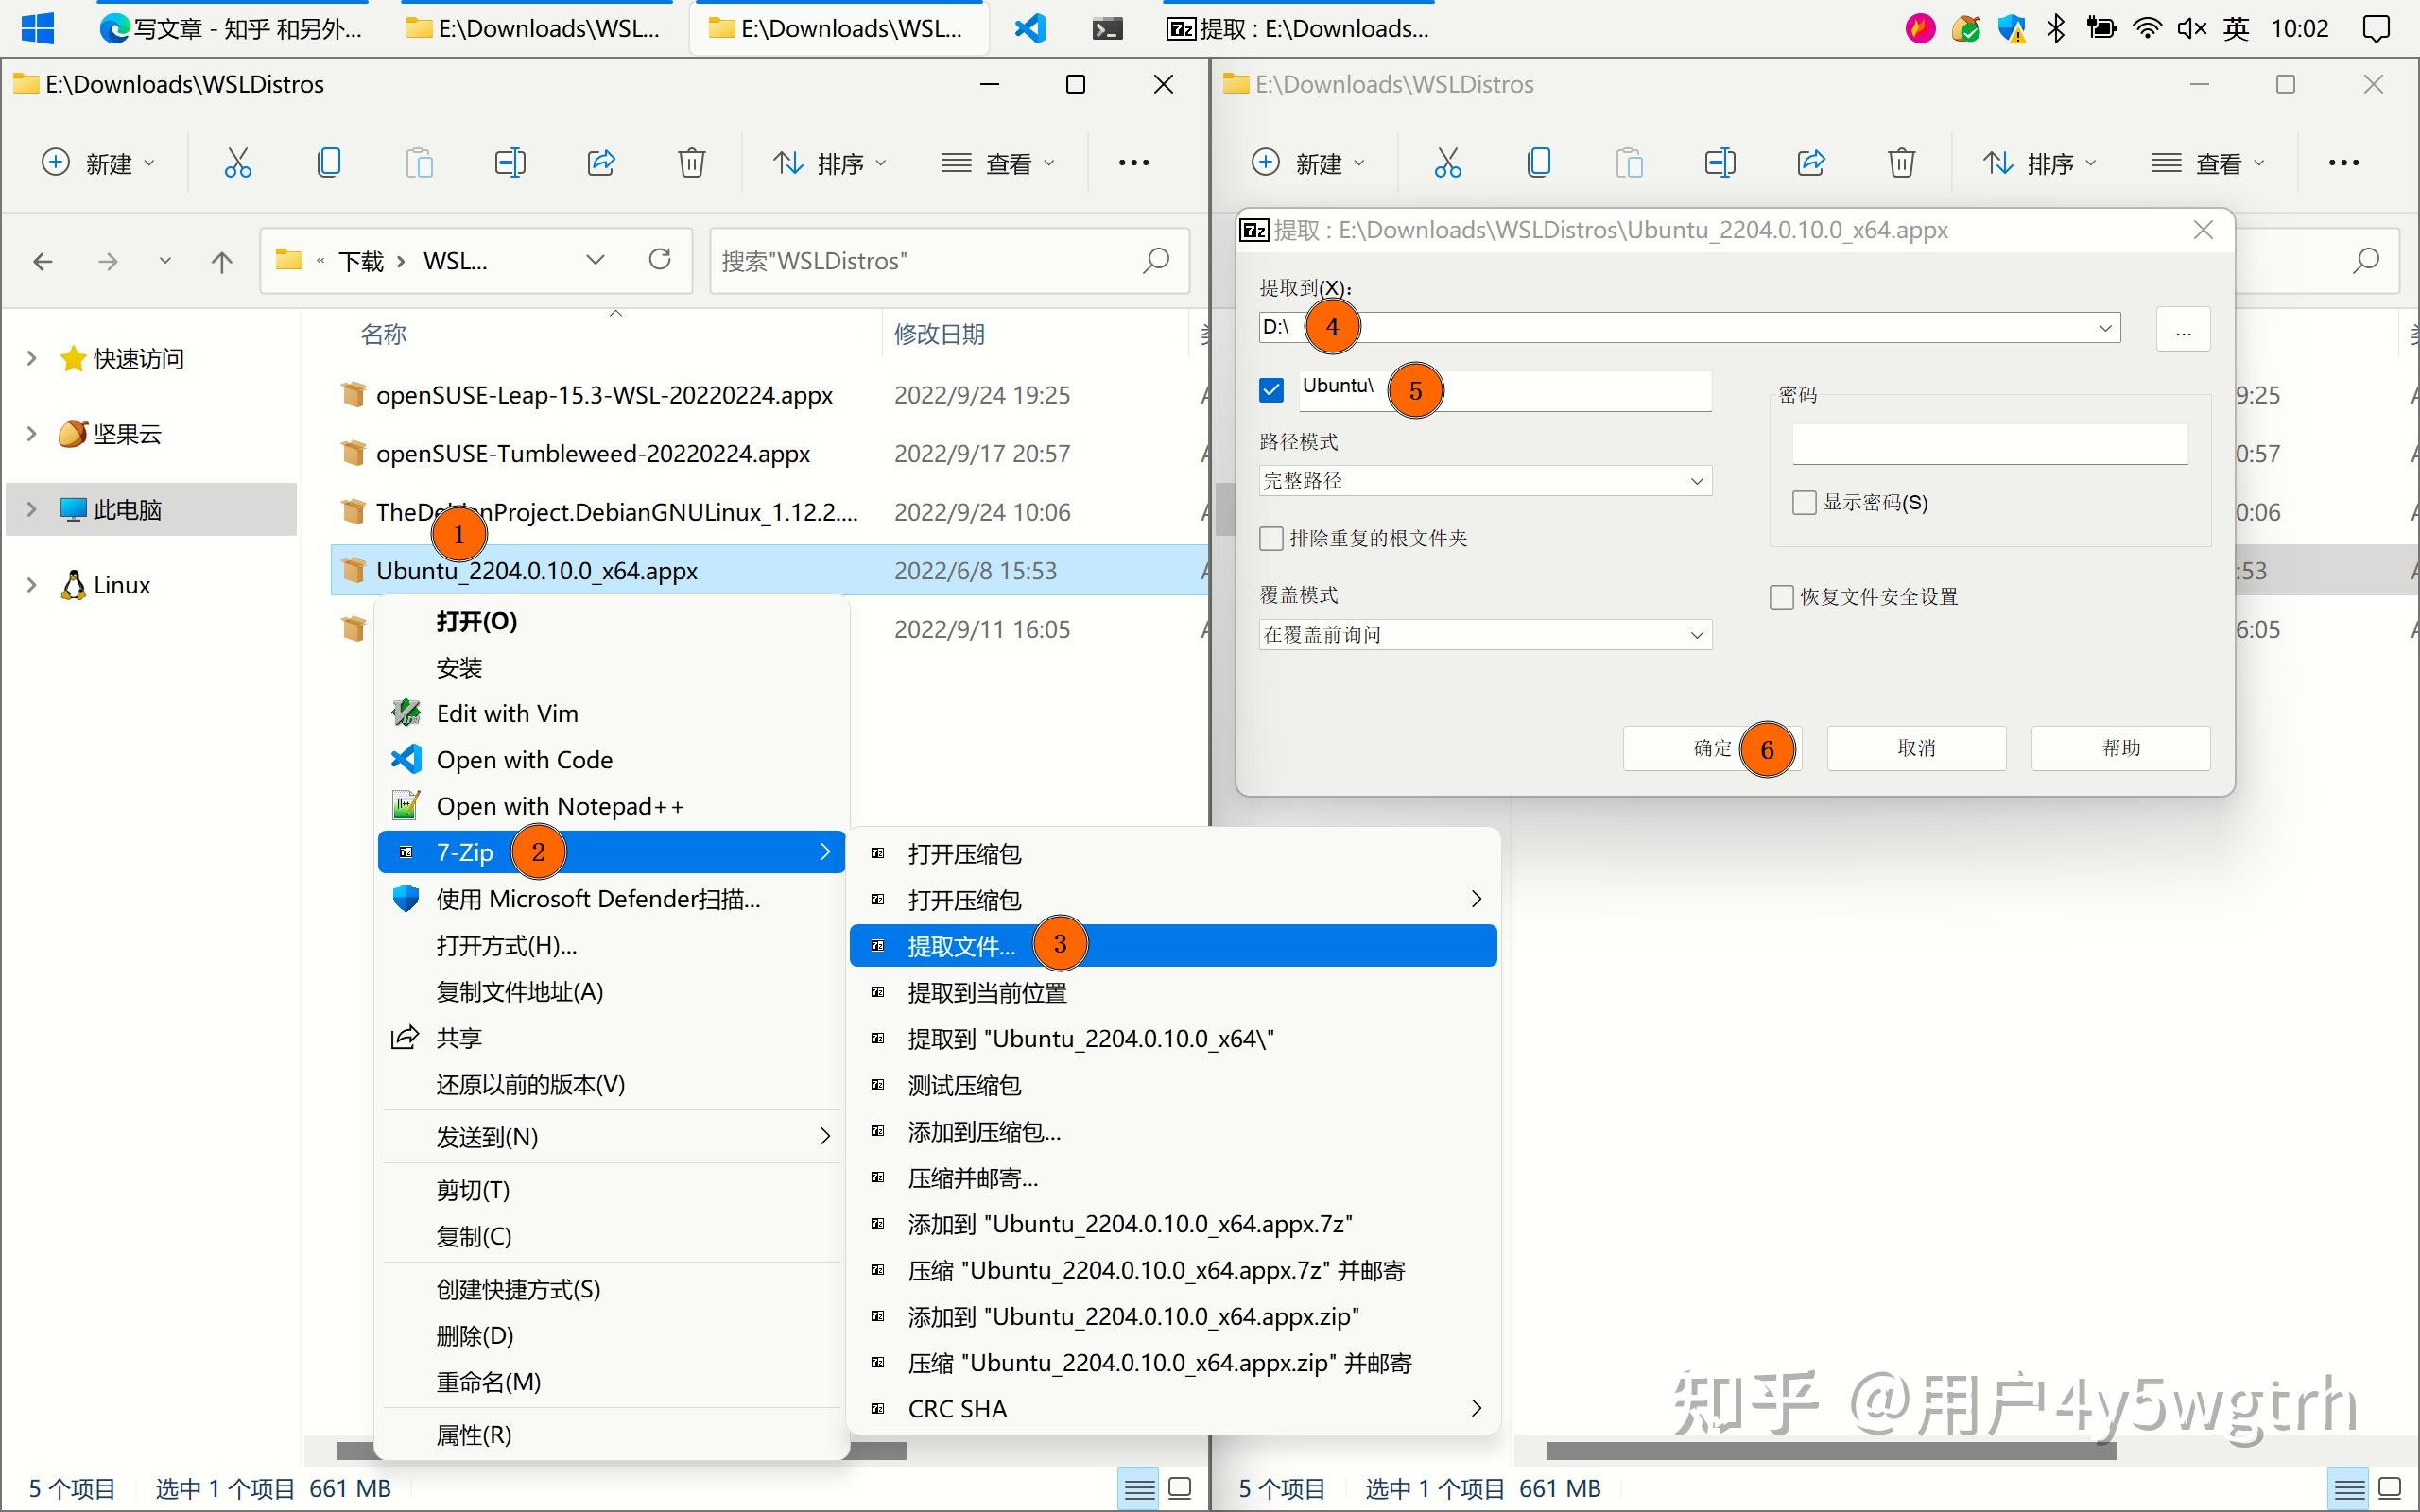2420x1512 pixels.
Task: Uncheck the Ubuntu\ subfolder checkbox
Action: coord(1271,389)
